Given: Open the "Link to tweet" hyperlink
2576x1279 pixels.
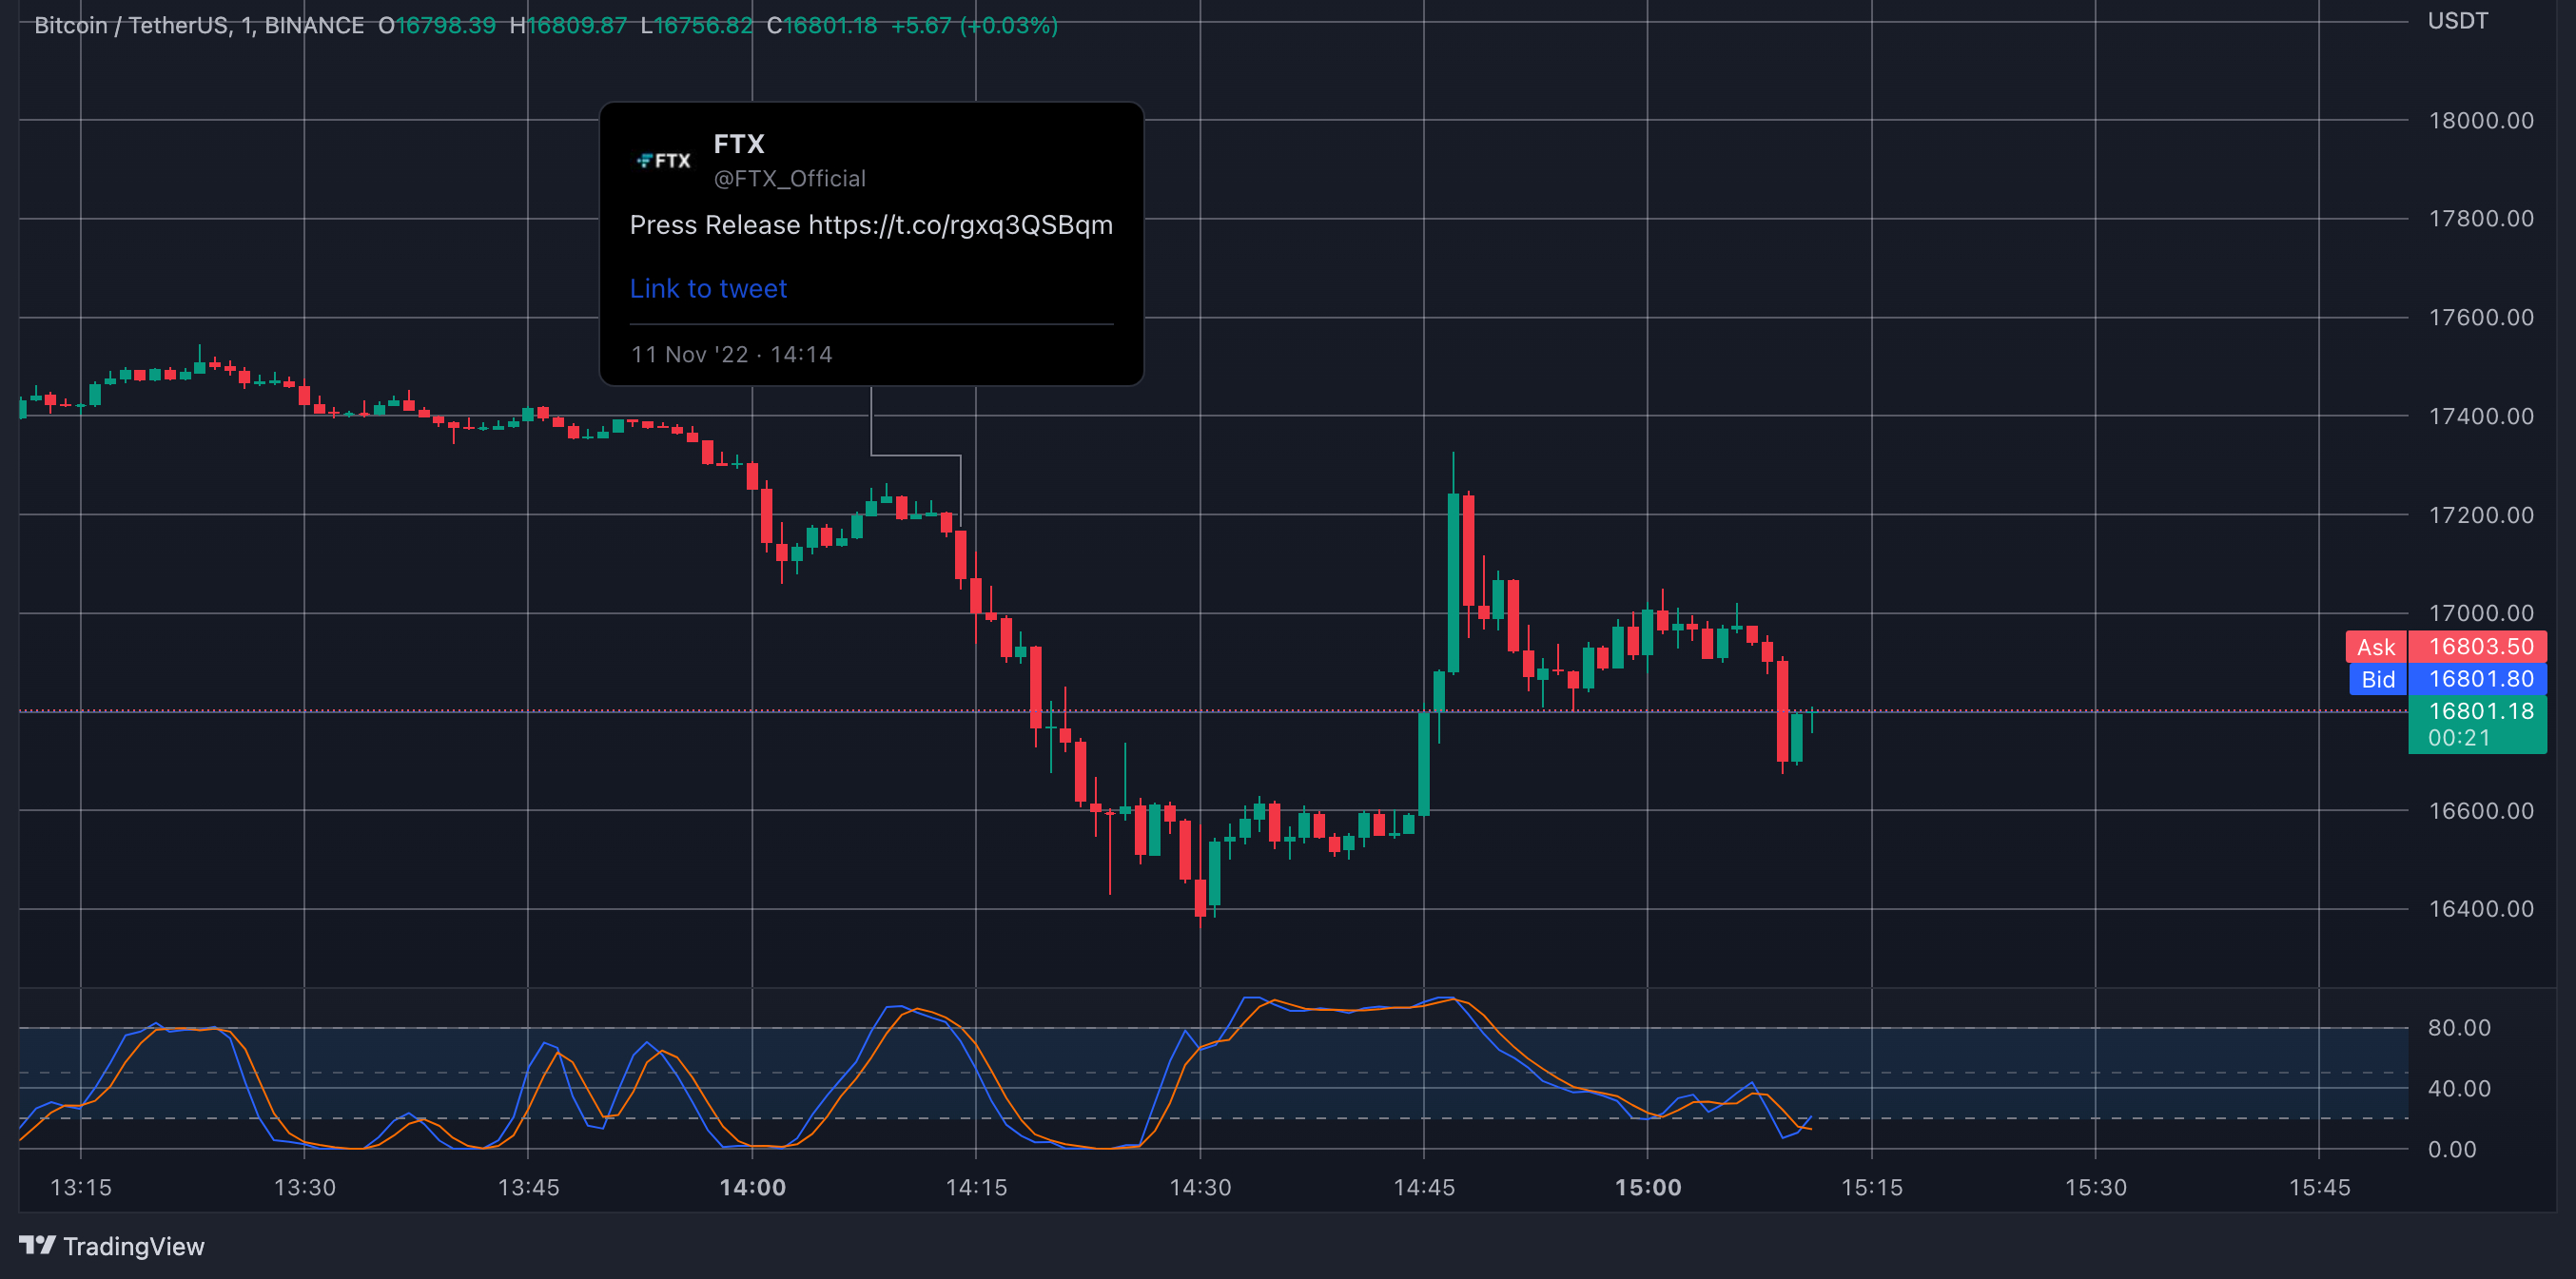Looking at the screenshot, I should click(x=708, y=289).
